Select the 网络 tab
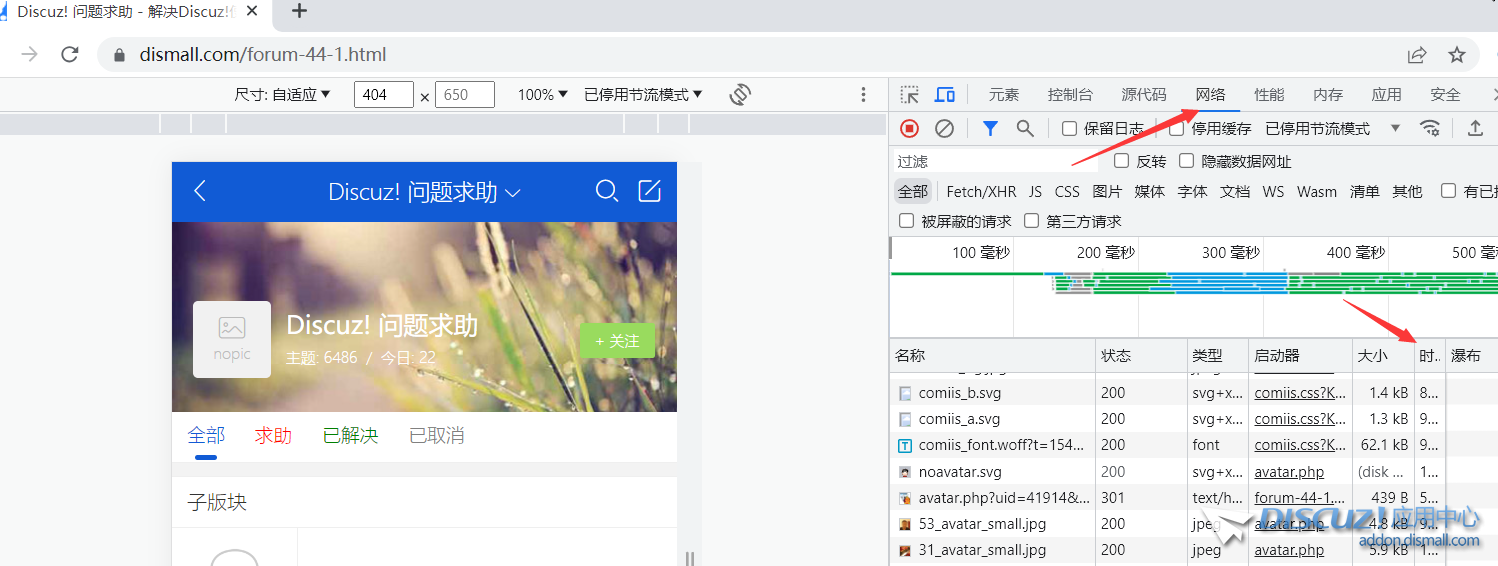This screenshot has width=1498, height=566. (1210, 95)
